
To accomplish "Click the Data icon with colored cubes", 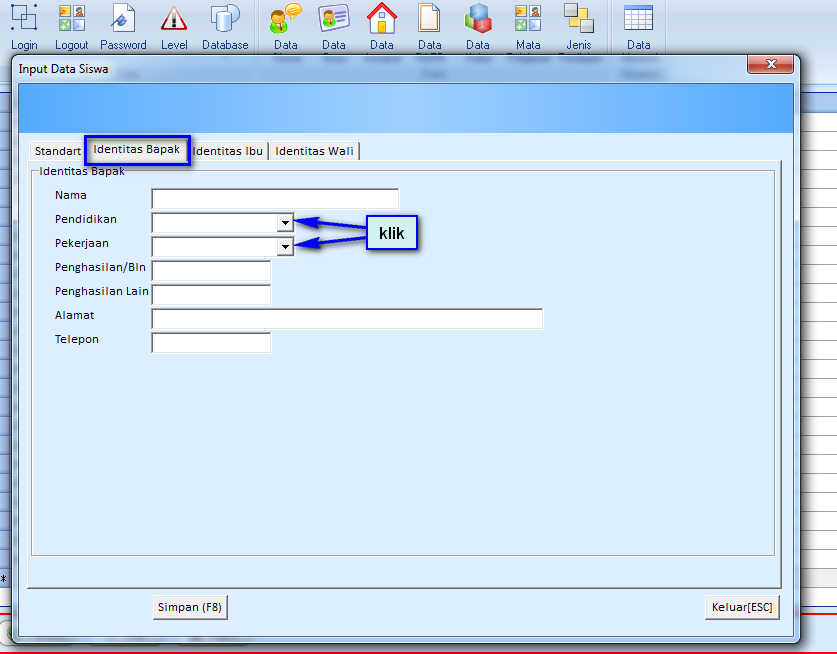I will (478, 19).
